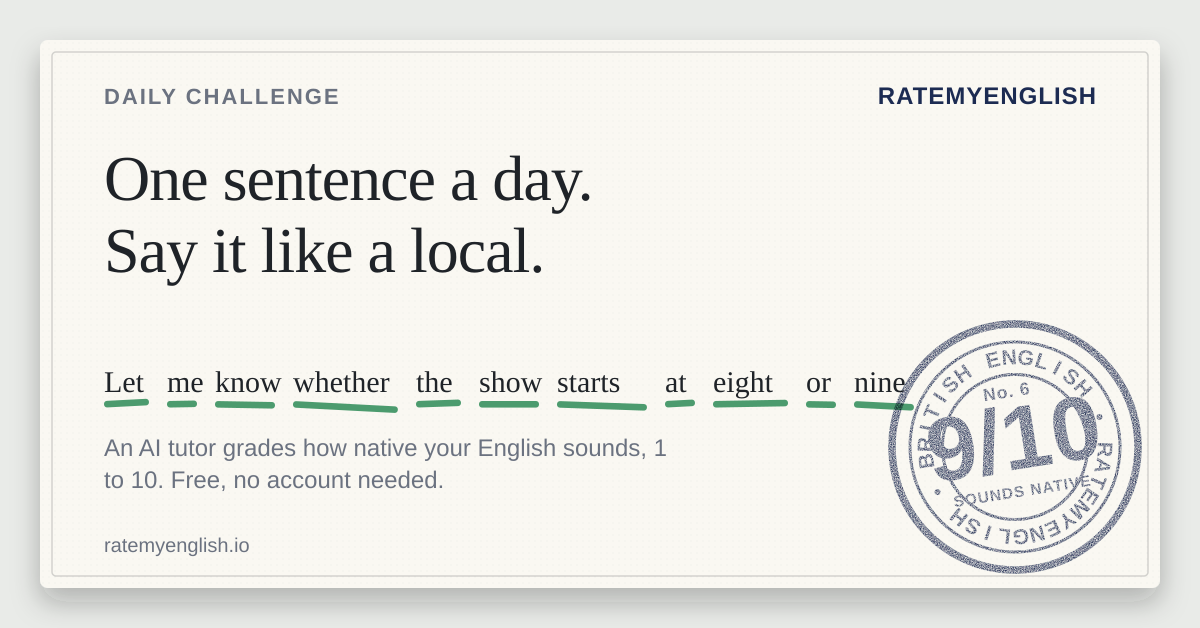Click the word "or" before nine
Viewport: 1200px width, 628px height.
(818, 382)
